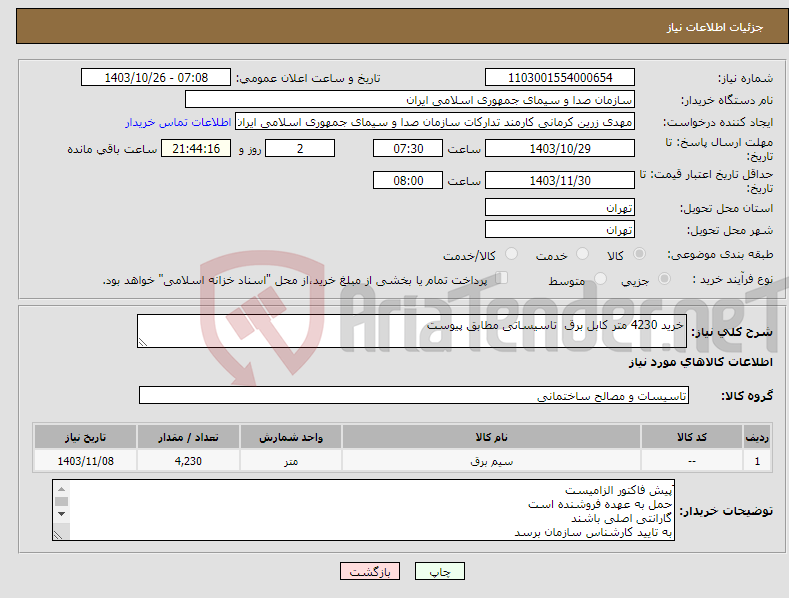Click the announcement date field 1403/10/26 - 07:08
This screenshot has width=789, height=598.
156,78
